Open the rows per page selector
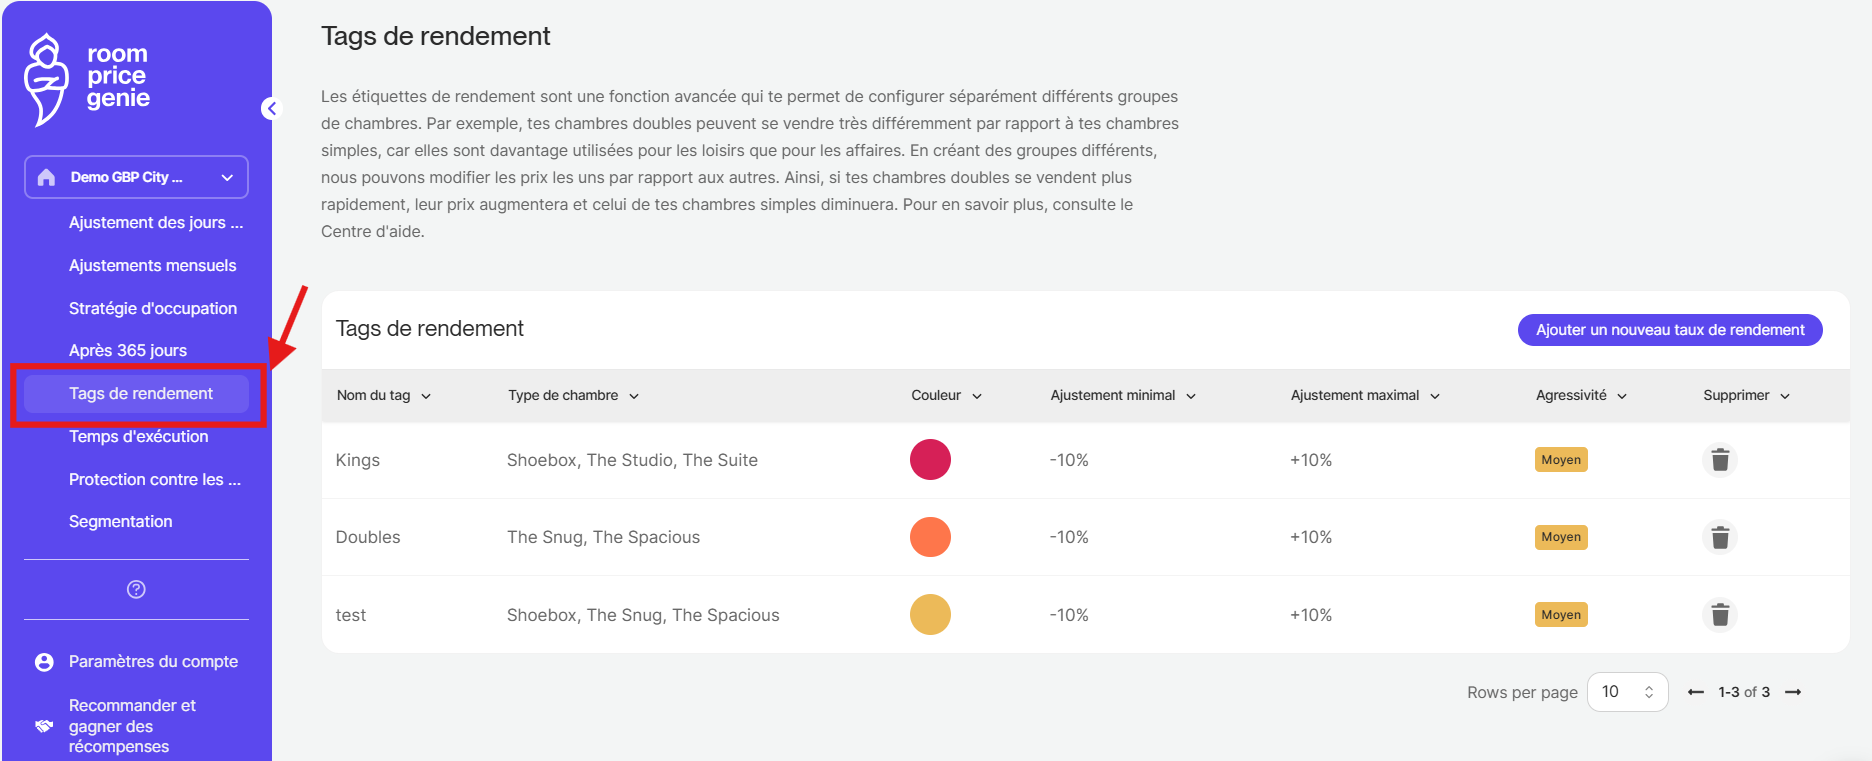1872x761 pixels. [x=1627, y=692]
